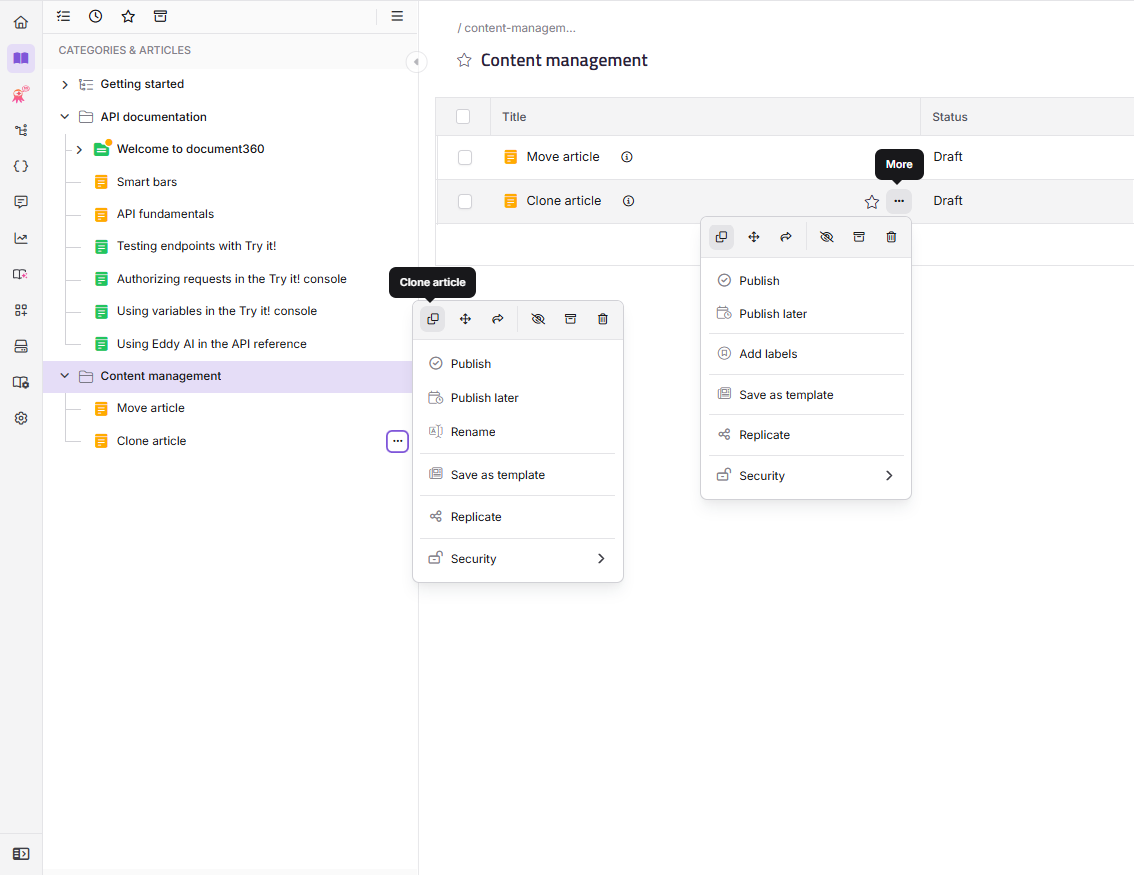Open Security submenu in table row menu

point(806,475)
